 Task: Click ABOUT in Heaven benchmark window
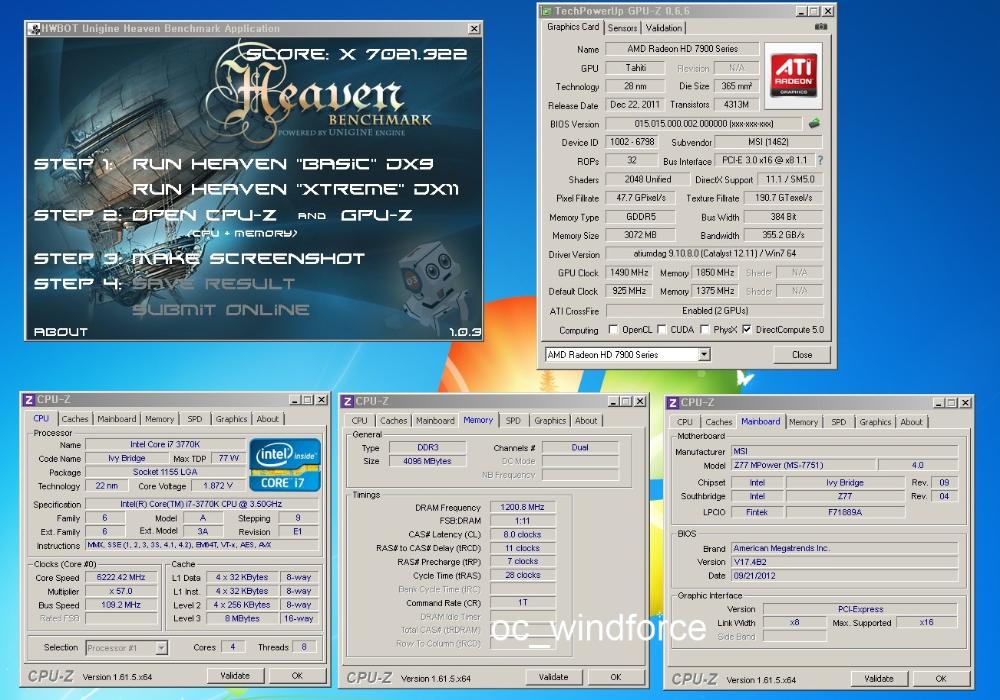point(61,332)
